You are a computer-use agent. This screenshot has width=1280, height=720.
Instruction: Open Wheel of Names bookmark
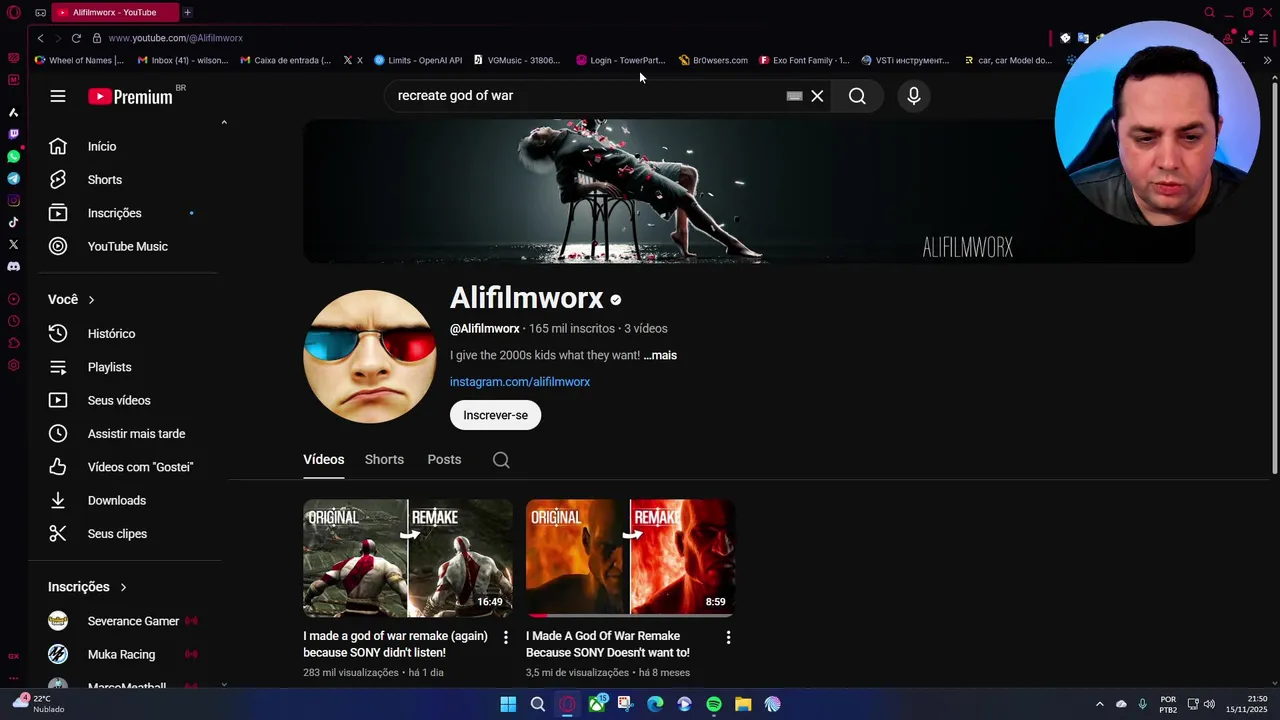(x=79, y=60)
